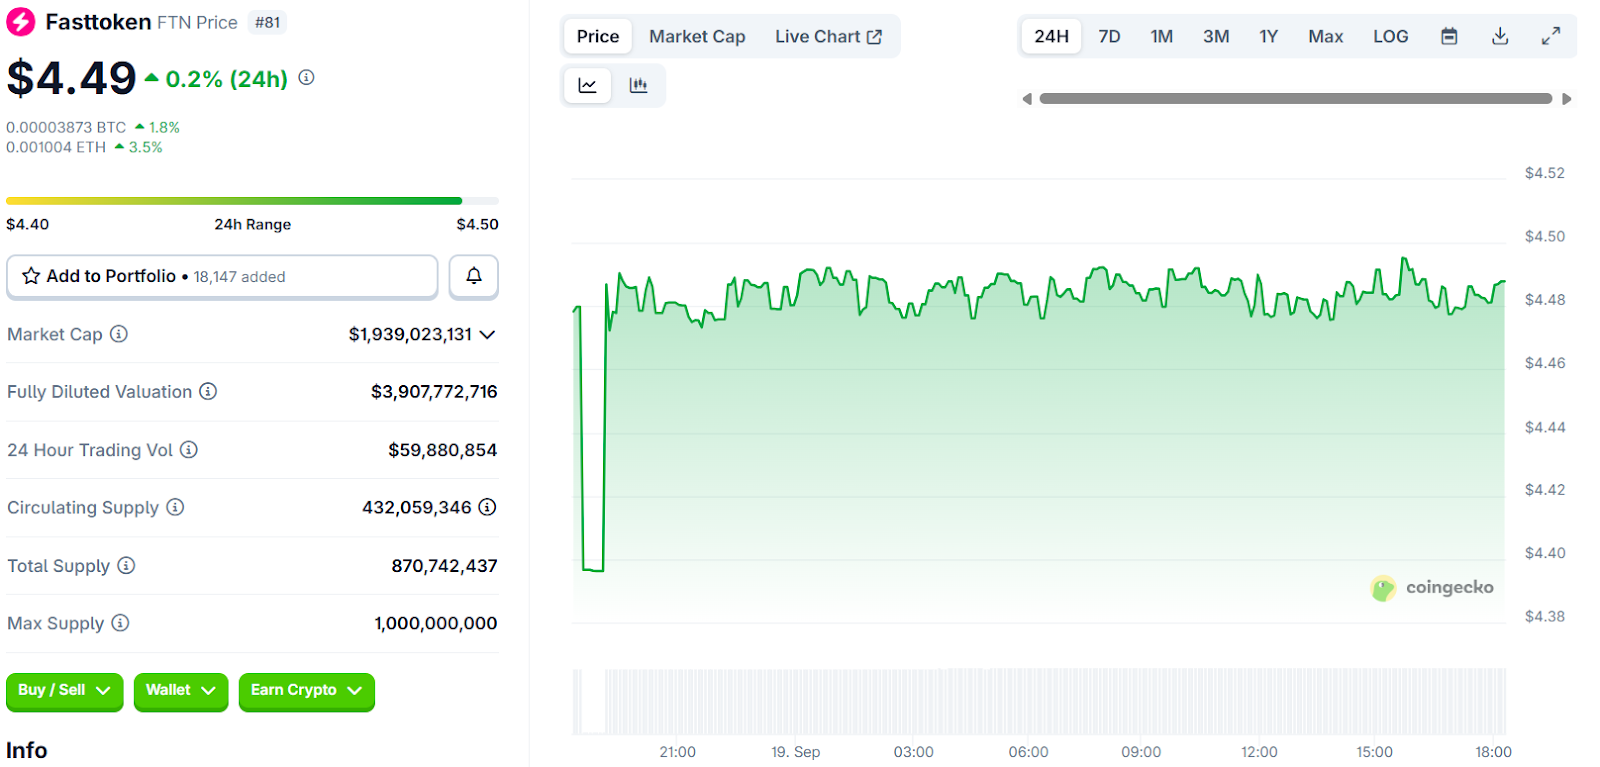The height and width of the screenshot is (767, 1600).
Task: Show Fully Diluted Valuation info icon
Action: 208,391
